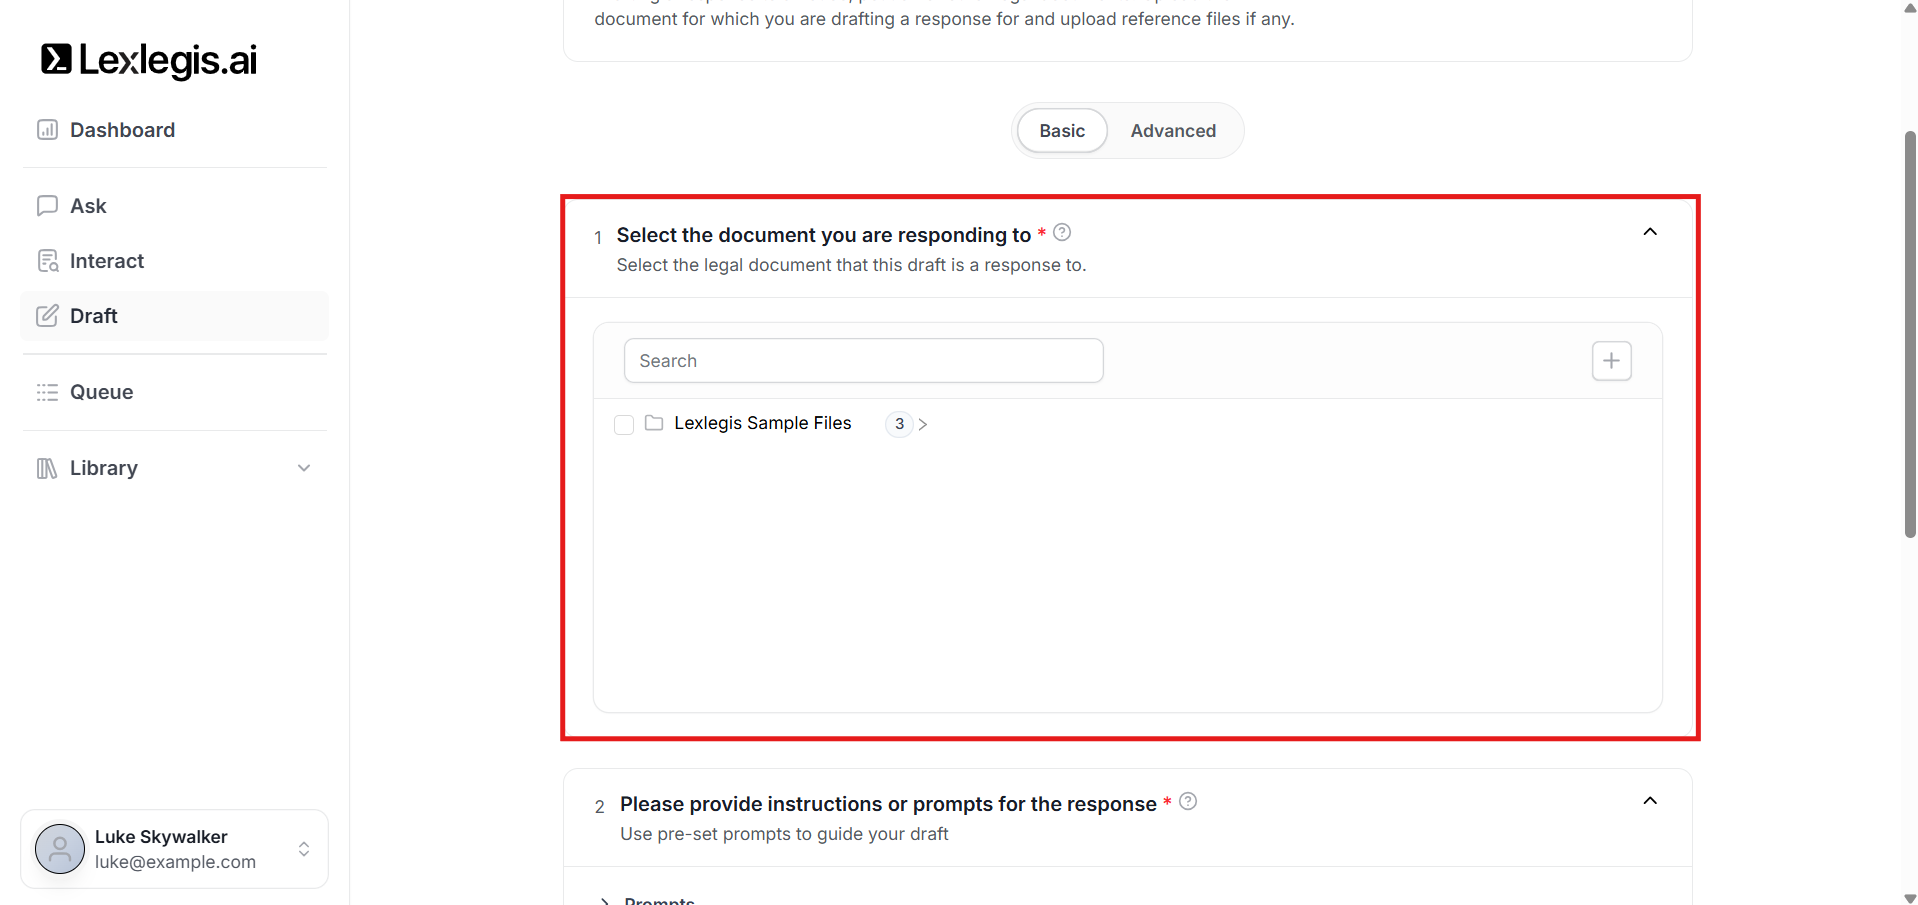
Task: Collapse the instructions or prompts section
Action: pos(1650,801)
